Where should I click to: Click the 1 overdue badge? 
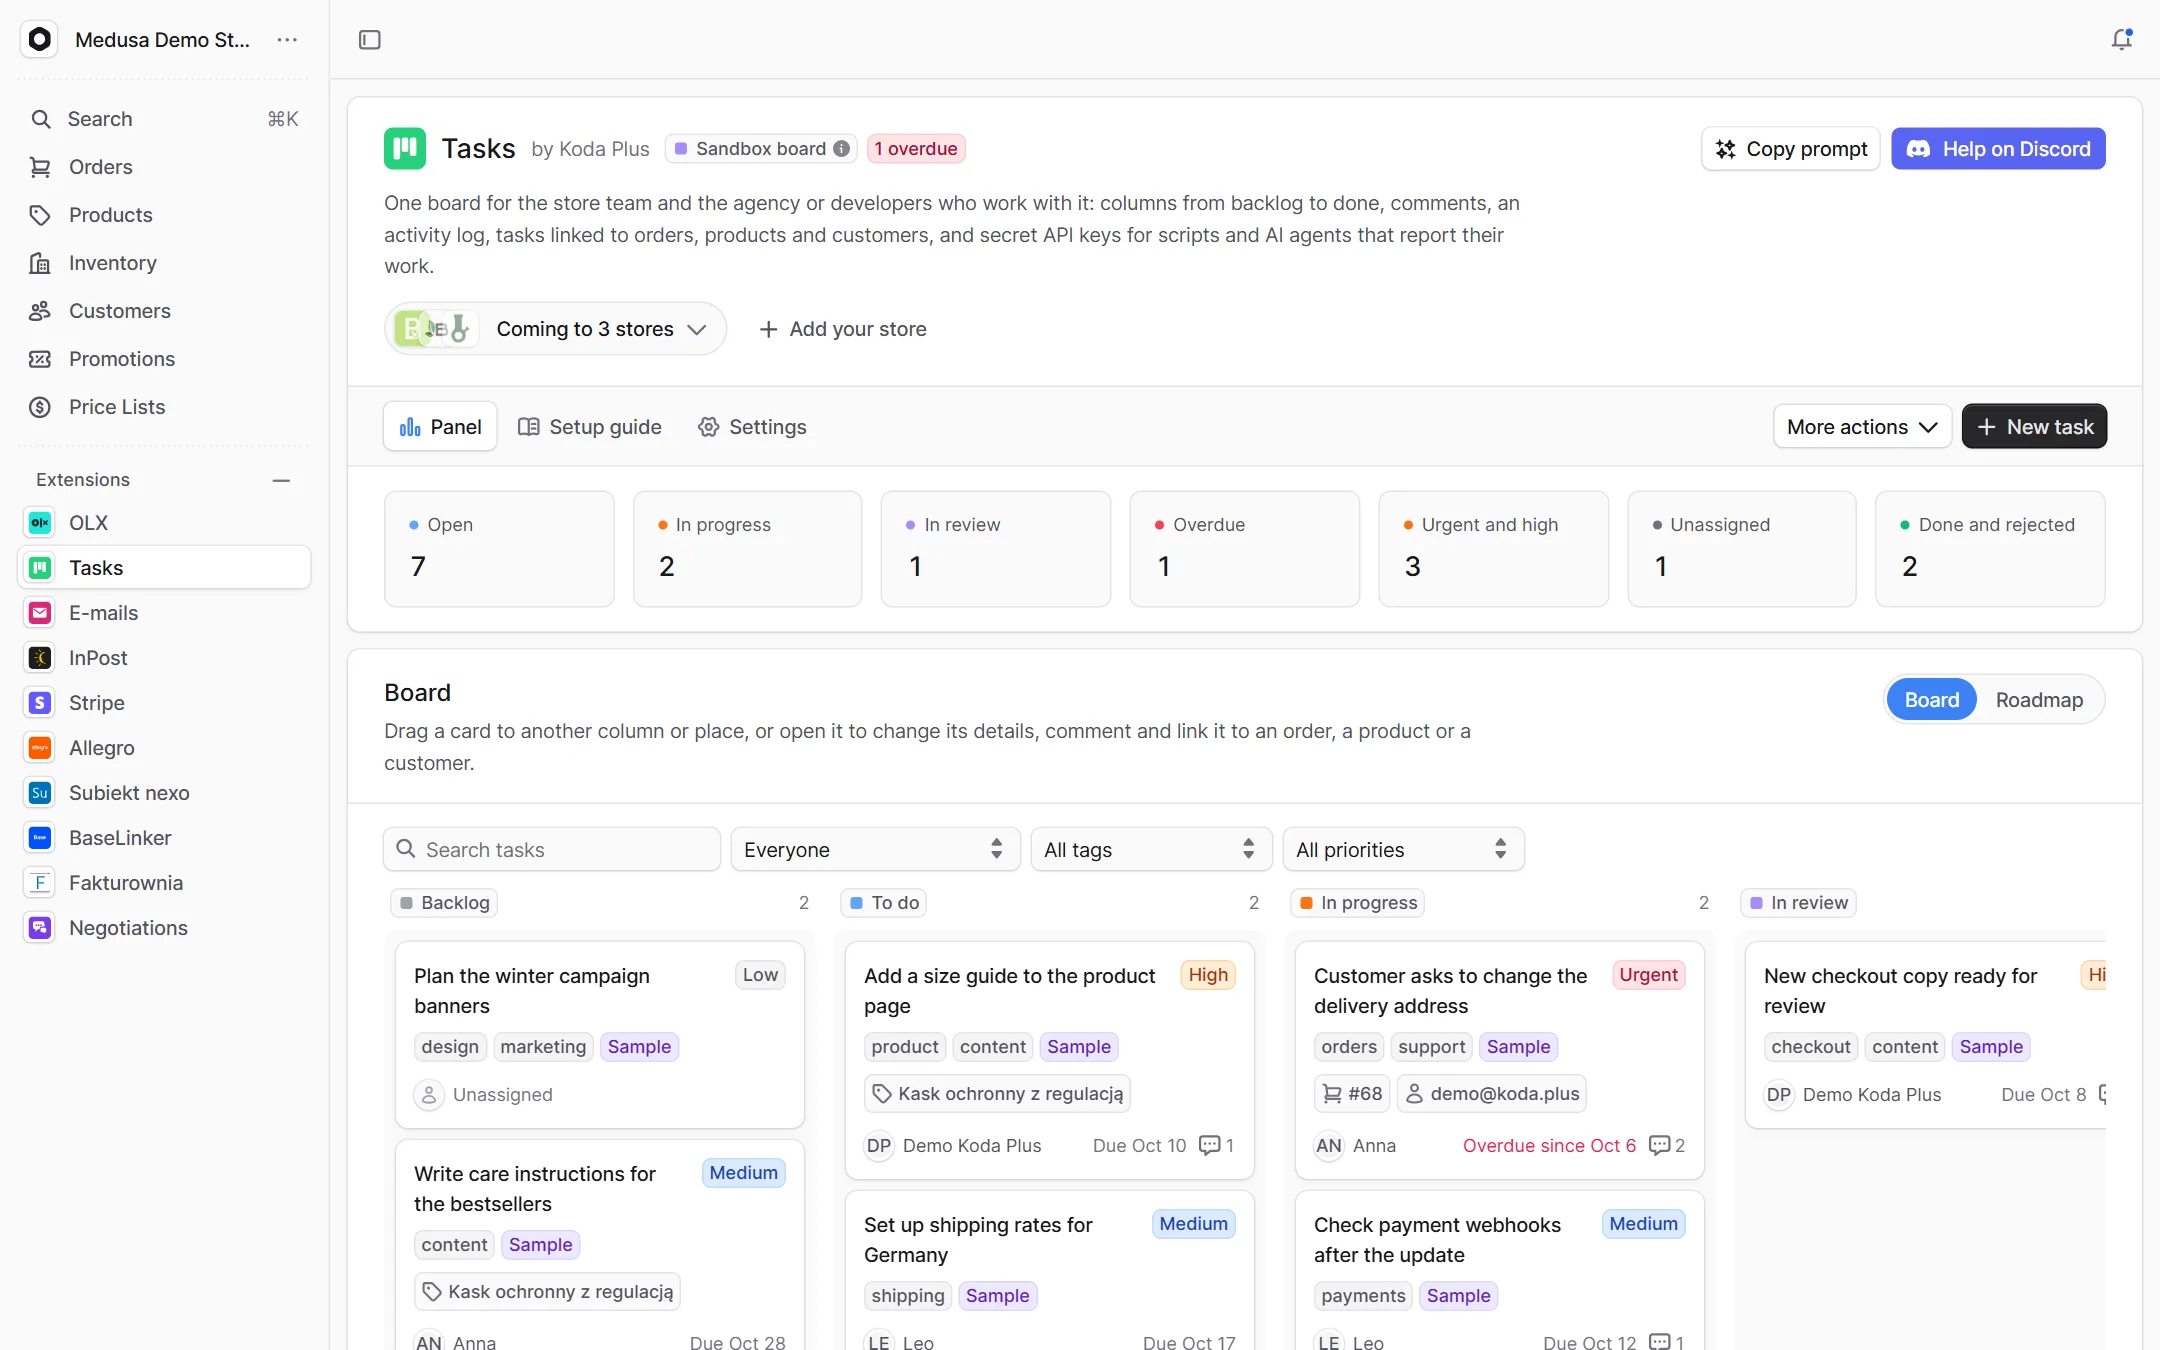tap(916, 149)
